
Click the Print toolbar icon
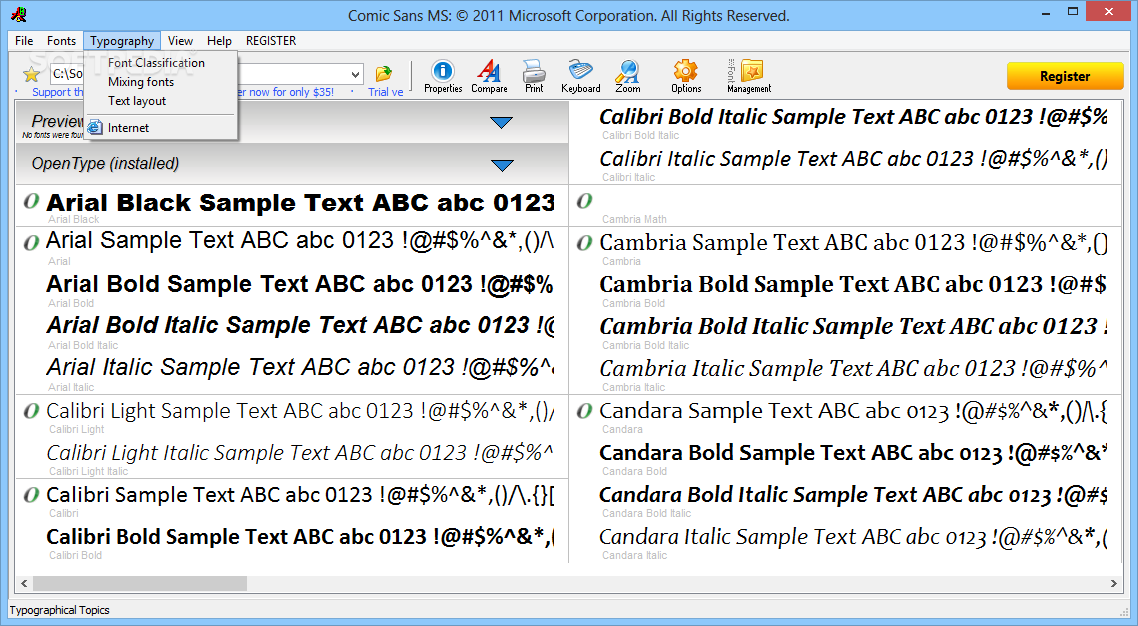[534, 76]
